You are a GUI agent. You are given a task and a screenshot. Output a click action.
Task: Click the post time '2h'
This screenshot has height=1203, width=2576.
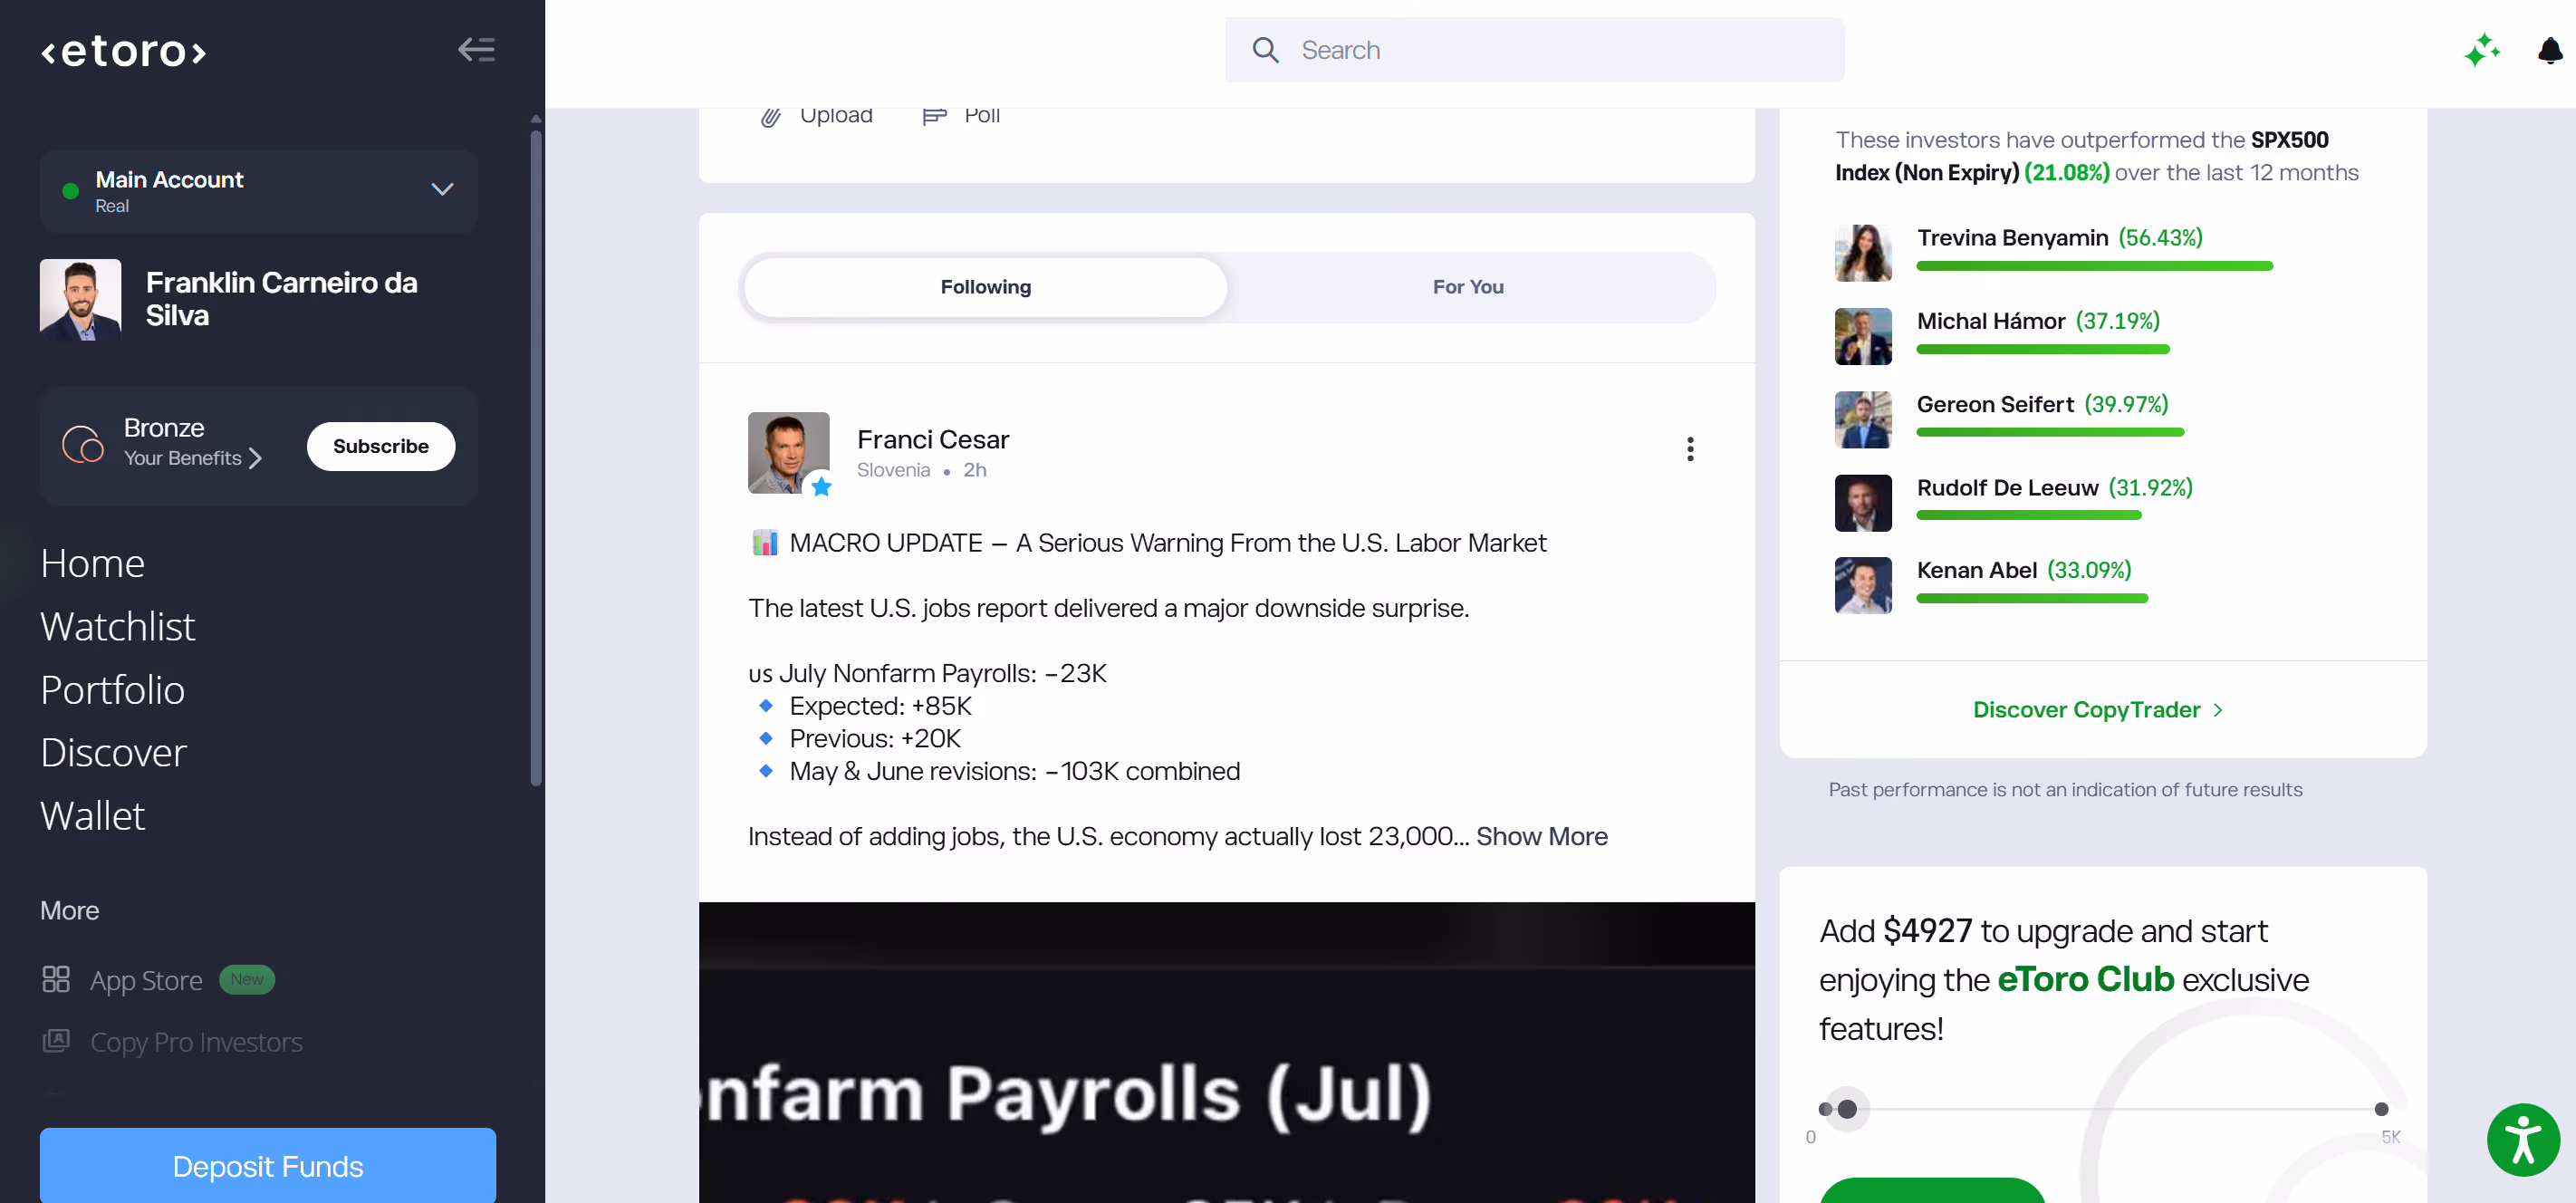coord(974,470)
